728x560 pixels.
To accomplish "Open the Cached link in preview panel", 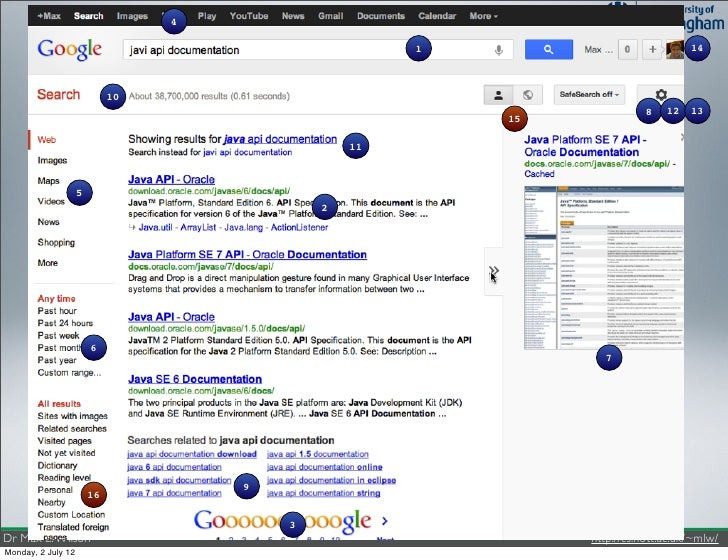I will point(539,174).
